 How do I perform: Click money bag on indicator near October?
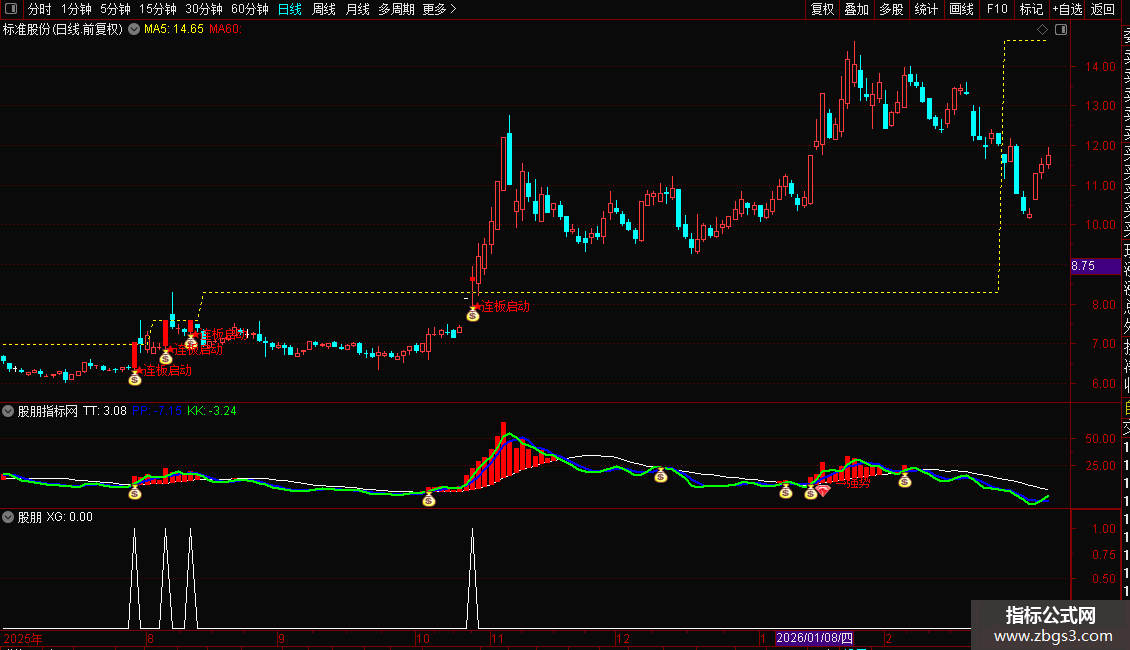429,499
